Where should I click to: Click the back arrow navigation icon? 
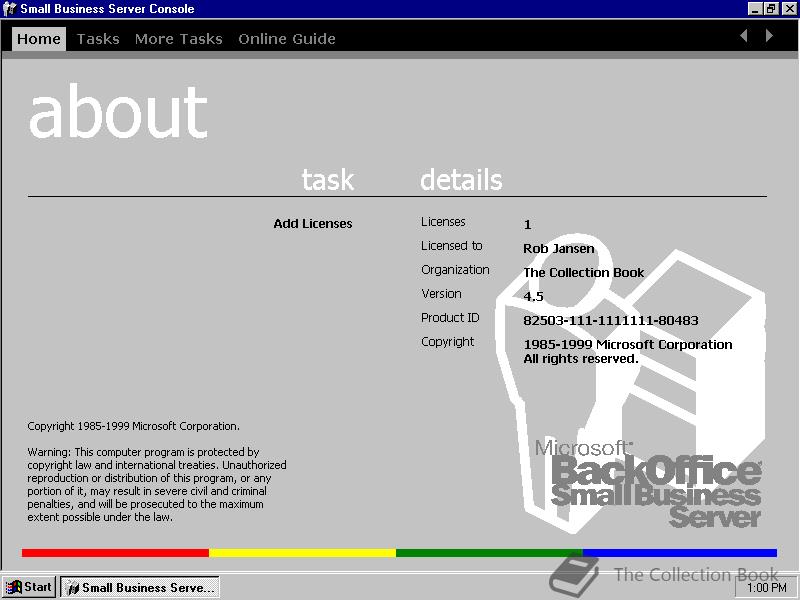point(744,36)
